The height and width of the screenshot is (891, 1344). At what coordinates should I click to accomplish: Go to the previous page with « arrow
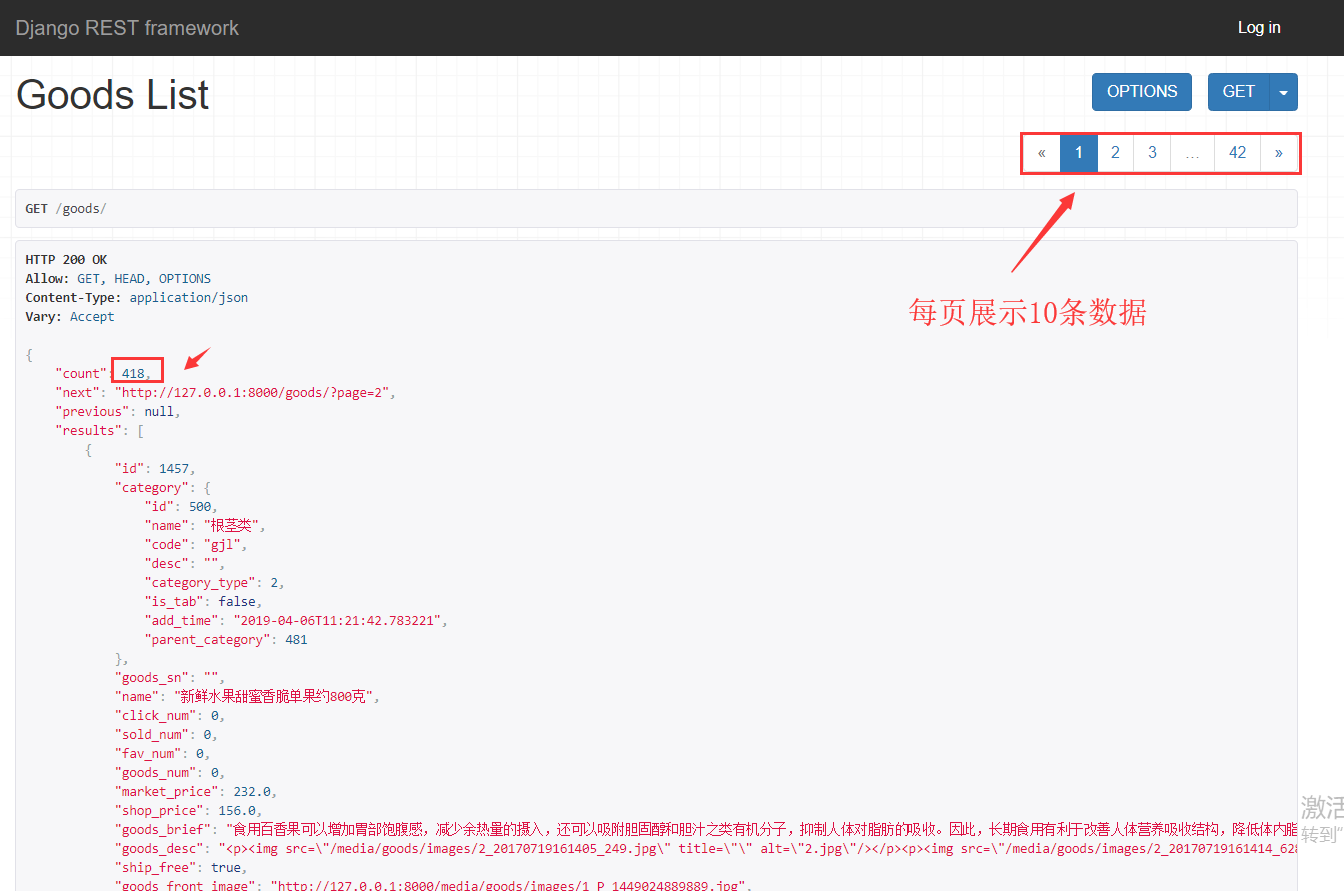(1042, 153)
